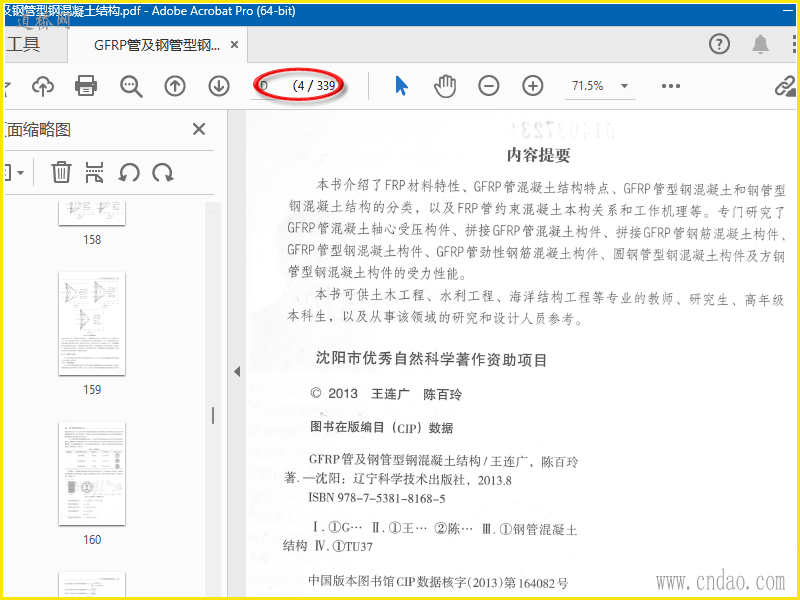
Task: Go to next page arrow
Action: [219, 86]
